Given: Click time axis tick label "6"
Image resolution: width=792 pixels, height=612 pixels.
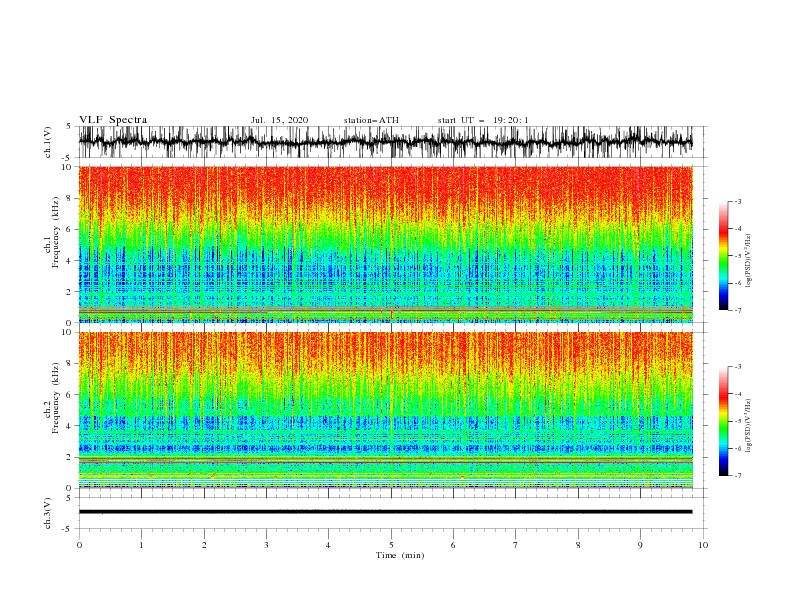Looking at the screenshot, I should (x=453, y=545).
